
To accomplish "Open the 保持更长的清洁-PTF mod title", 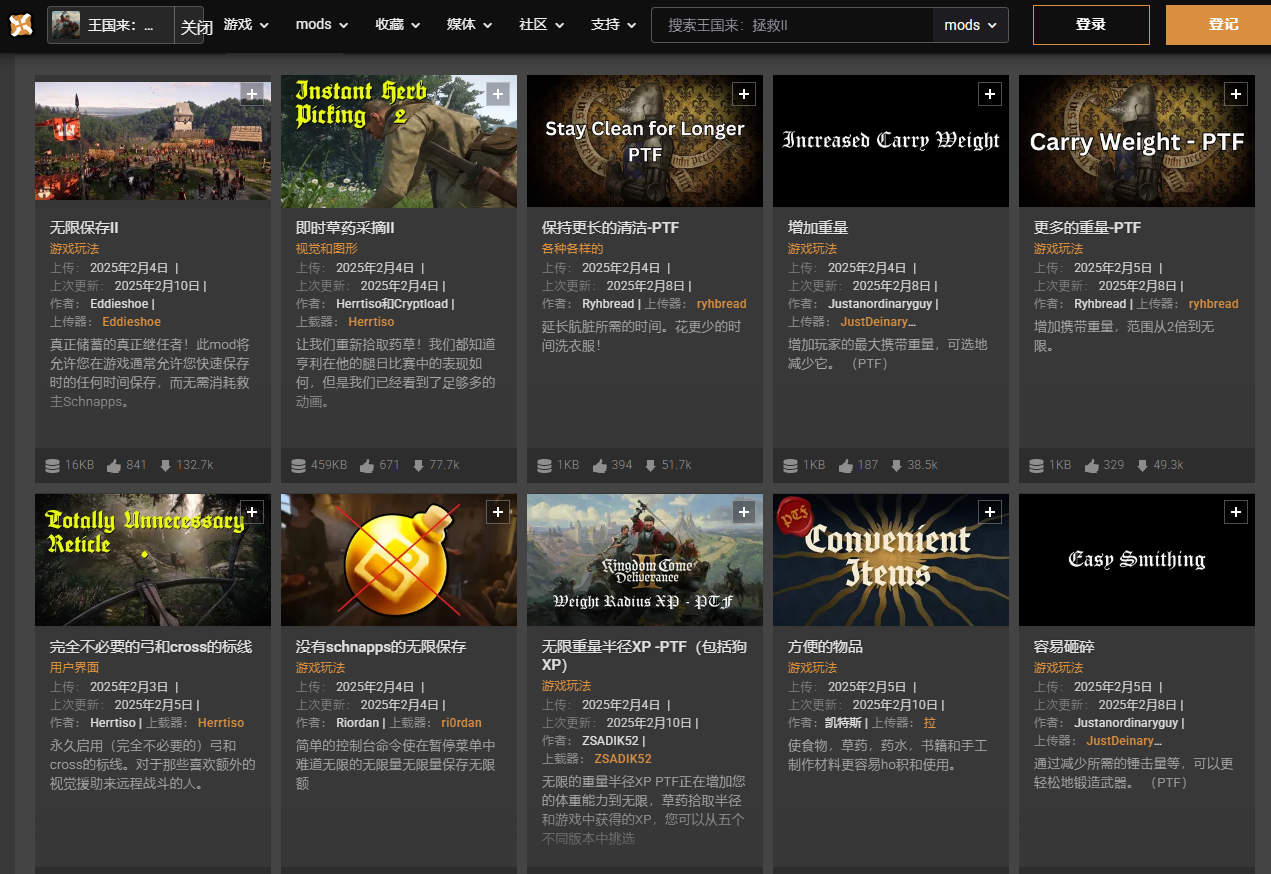I will tap(610, 228).
